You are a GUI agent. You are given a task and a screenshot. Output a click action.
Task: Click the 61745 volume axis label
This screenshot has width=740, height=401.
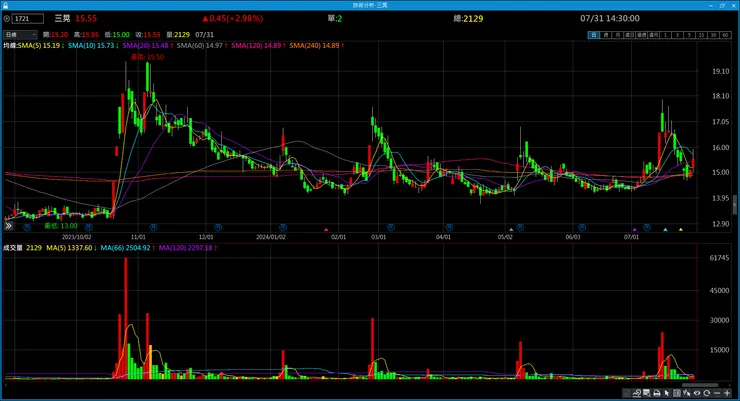click(719, 258)
